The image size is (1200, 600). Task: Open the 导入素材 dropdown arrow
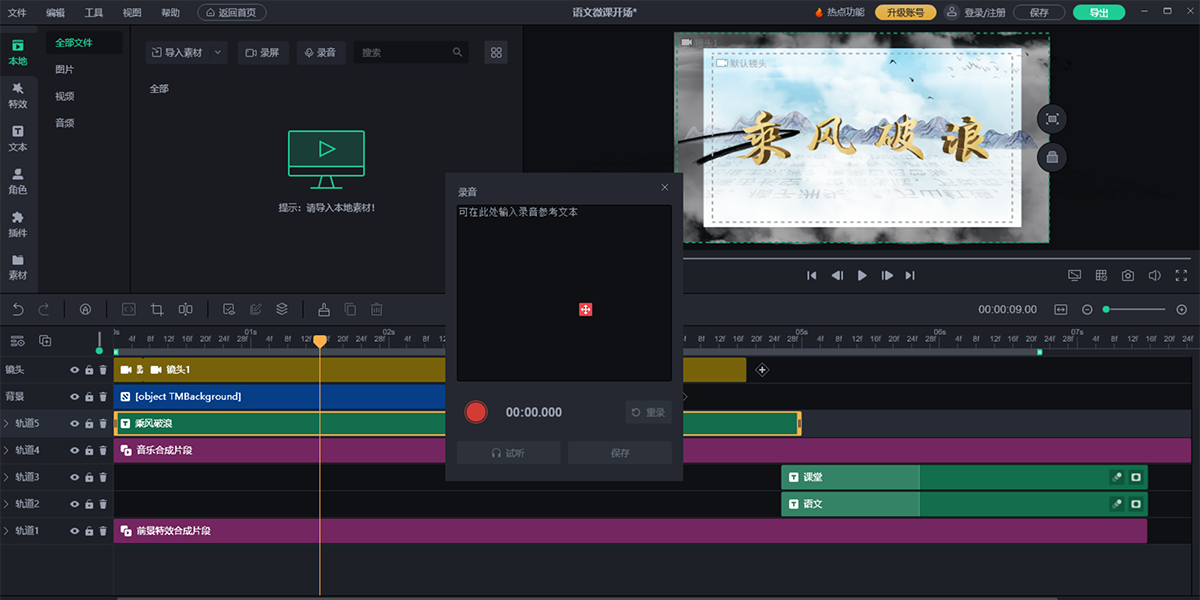coord(219,52)
